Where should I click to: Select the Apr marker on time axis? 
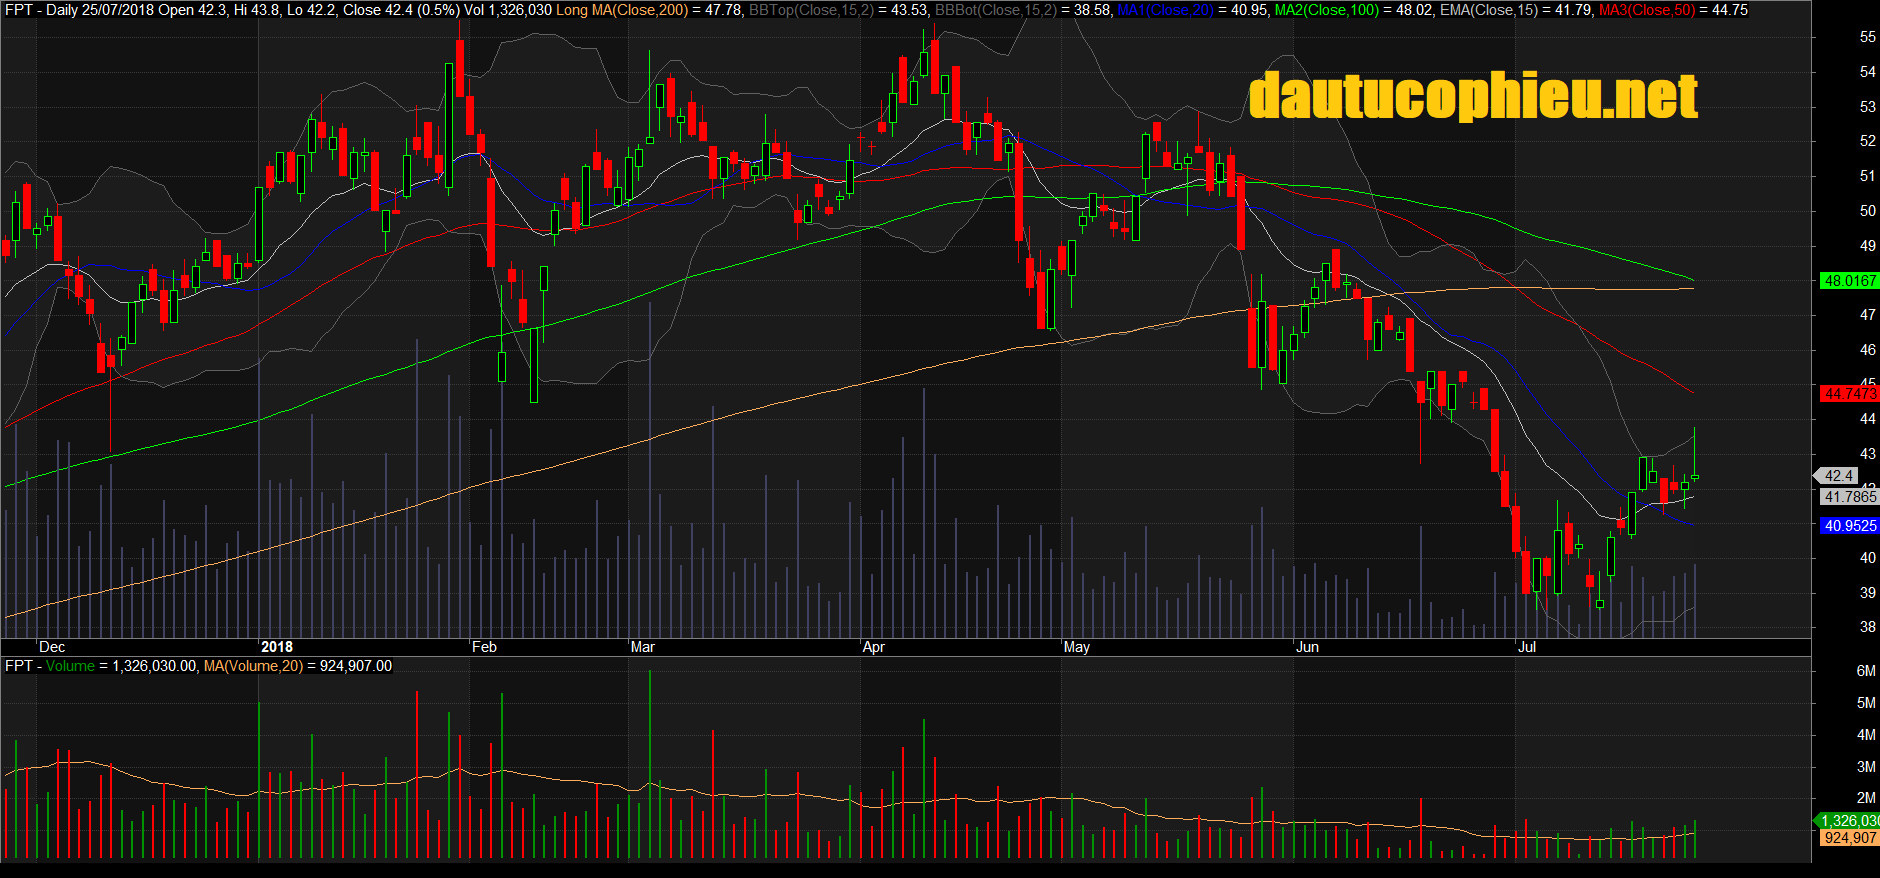click(x=873, y=647)
